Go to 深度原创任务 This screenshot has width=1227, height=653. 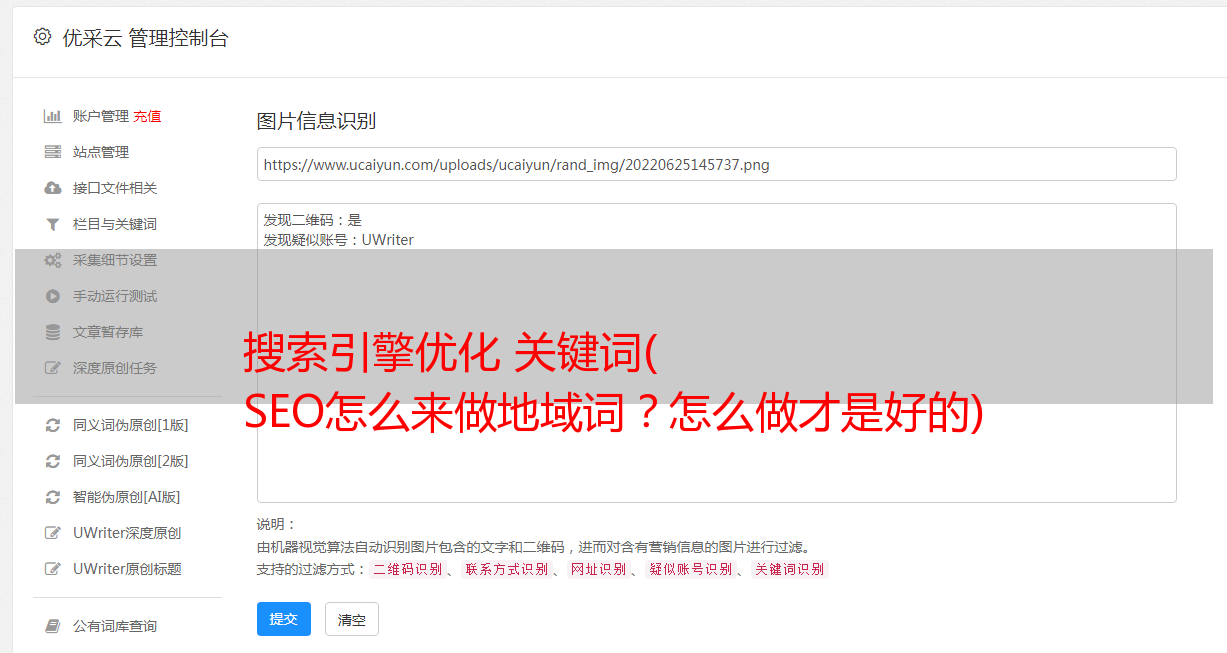coord(115,368)
